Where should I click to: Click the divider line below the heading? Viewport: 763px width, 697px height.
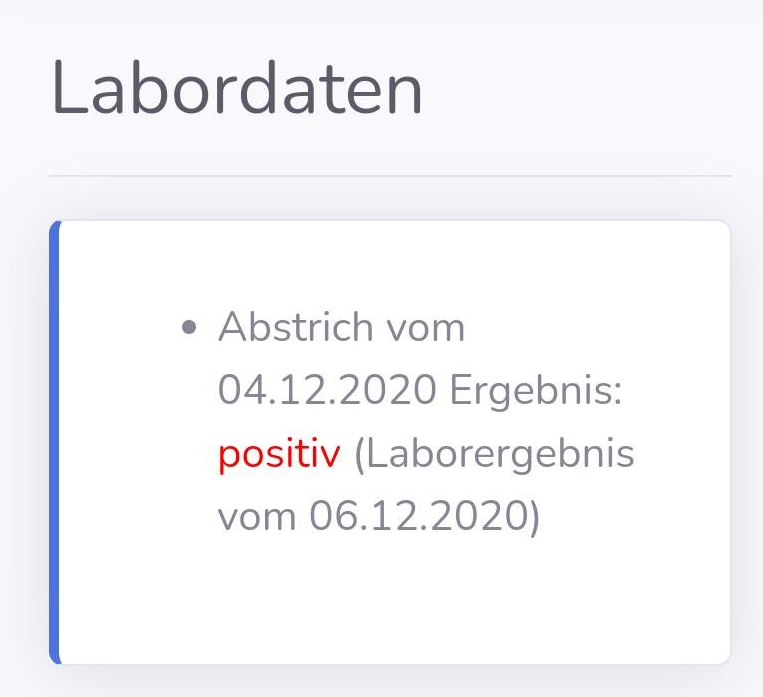(x=390, y=176)
